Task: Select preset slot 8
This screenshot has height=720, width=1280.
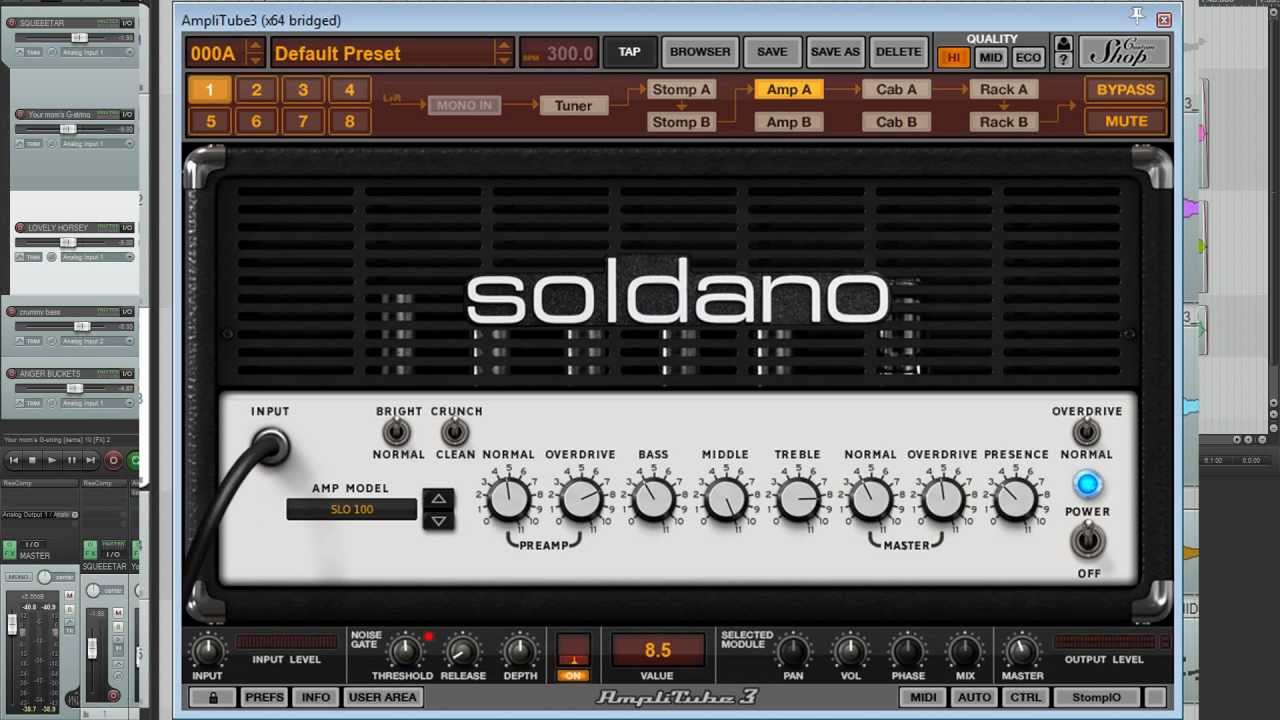Action: coord(349,121)
